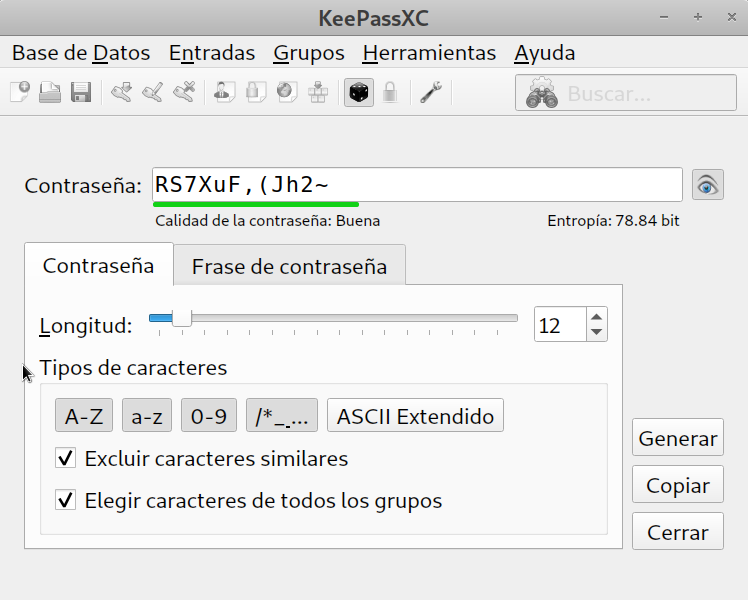Click the binoculars search options icon

(x=541, y=93)
